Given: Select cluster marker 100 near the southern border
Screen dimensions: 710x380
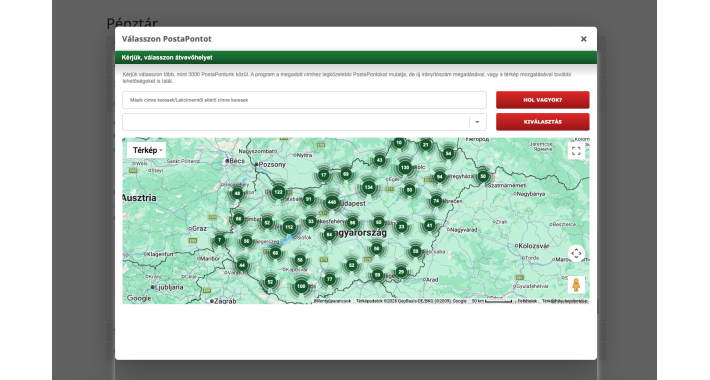Looking at the screenshot, I should (301, 286).
